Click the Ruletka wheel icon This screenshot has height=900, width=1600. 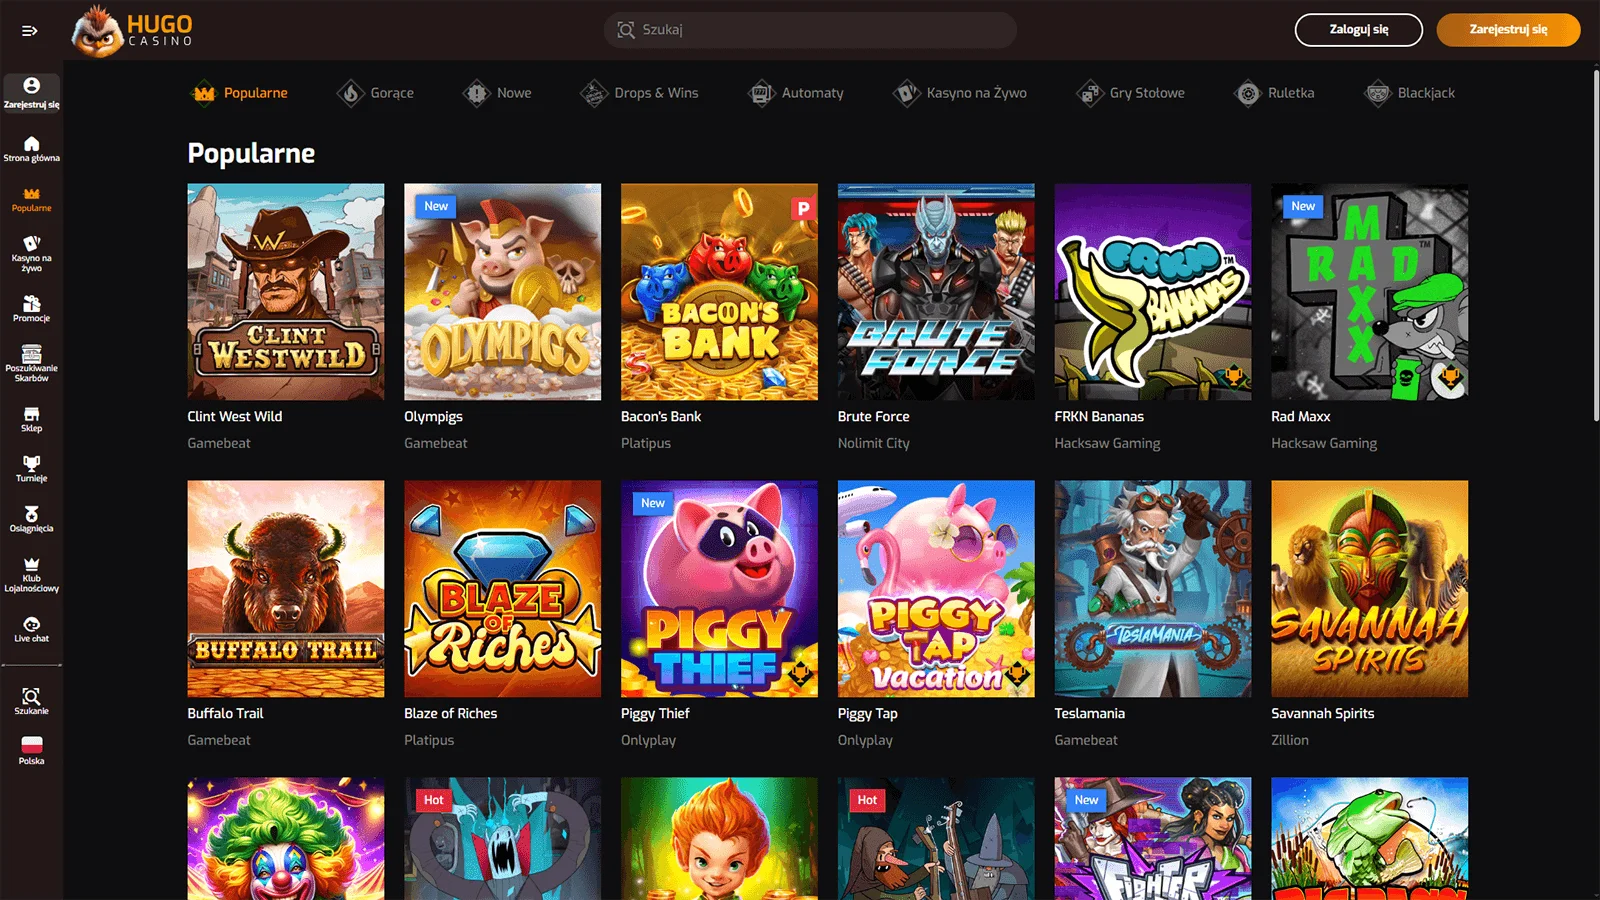point(1248,93)
